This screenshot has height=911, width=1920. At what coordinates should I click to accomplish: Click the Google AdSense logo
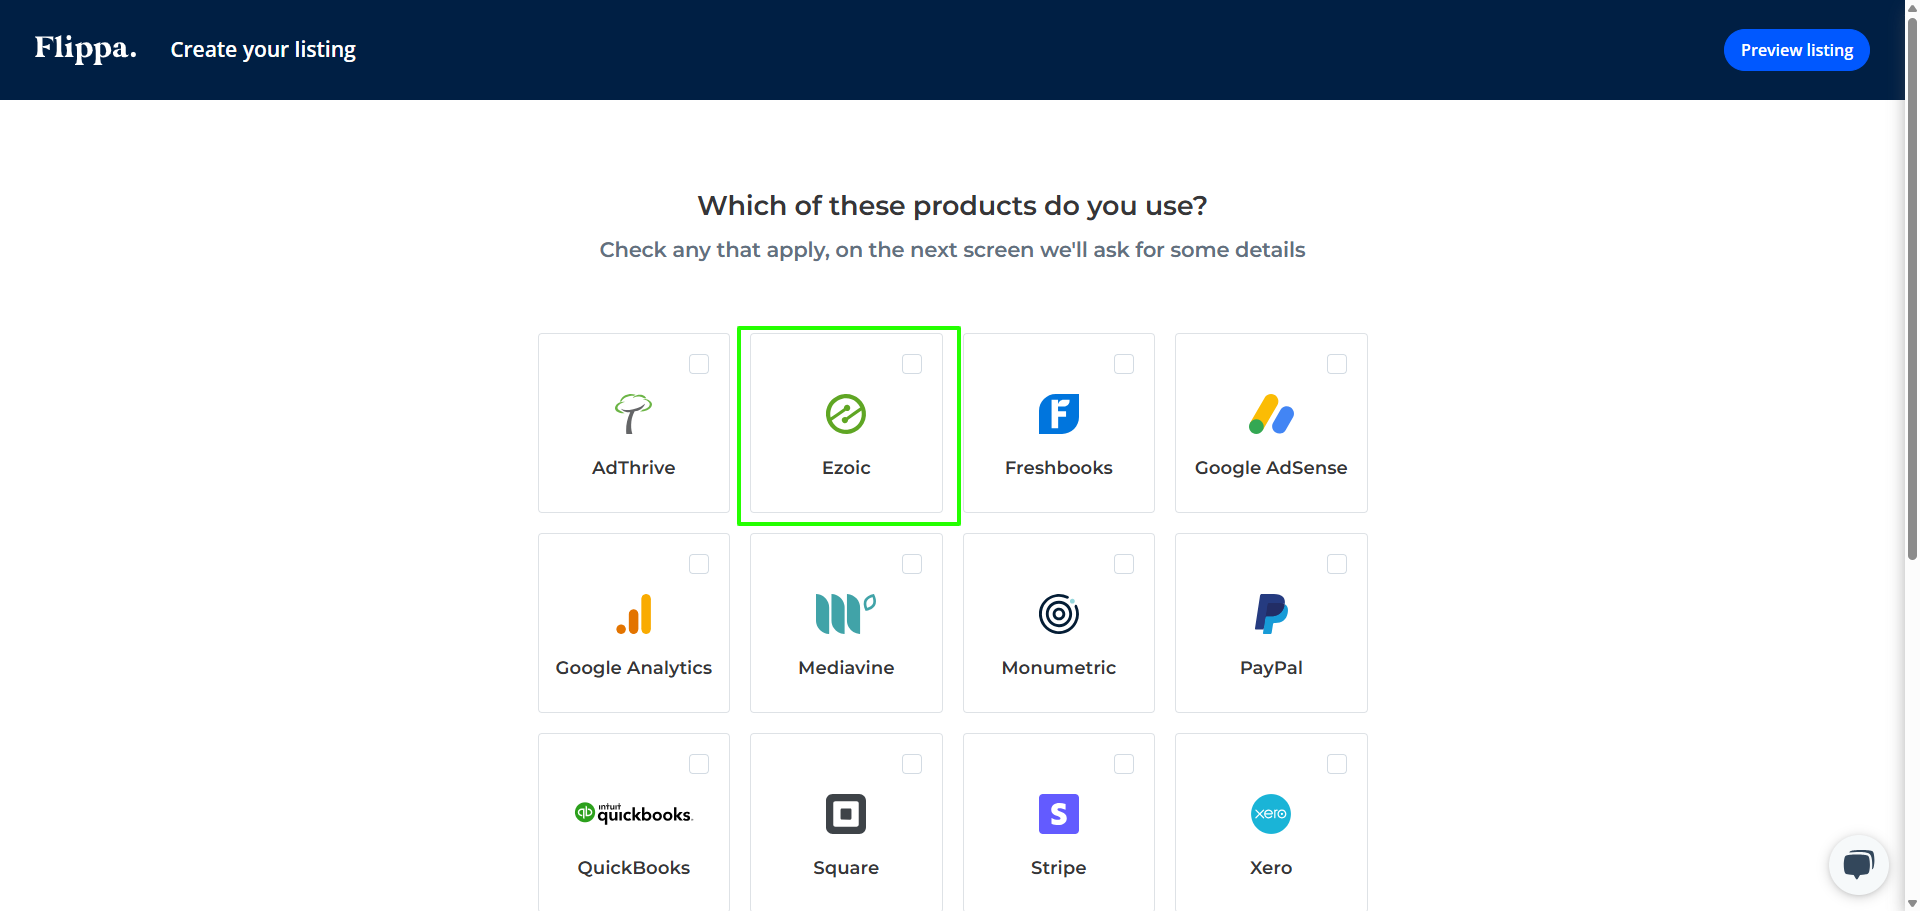tap(1271, 414)
